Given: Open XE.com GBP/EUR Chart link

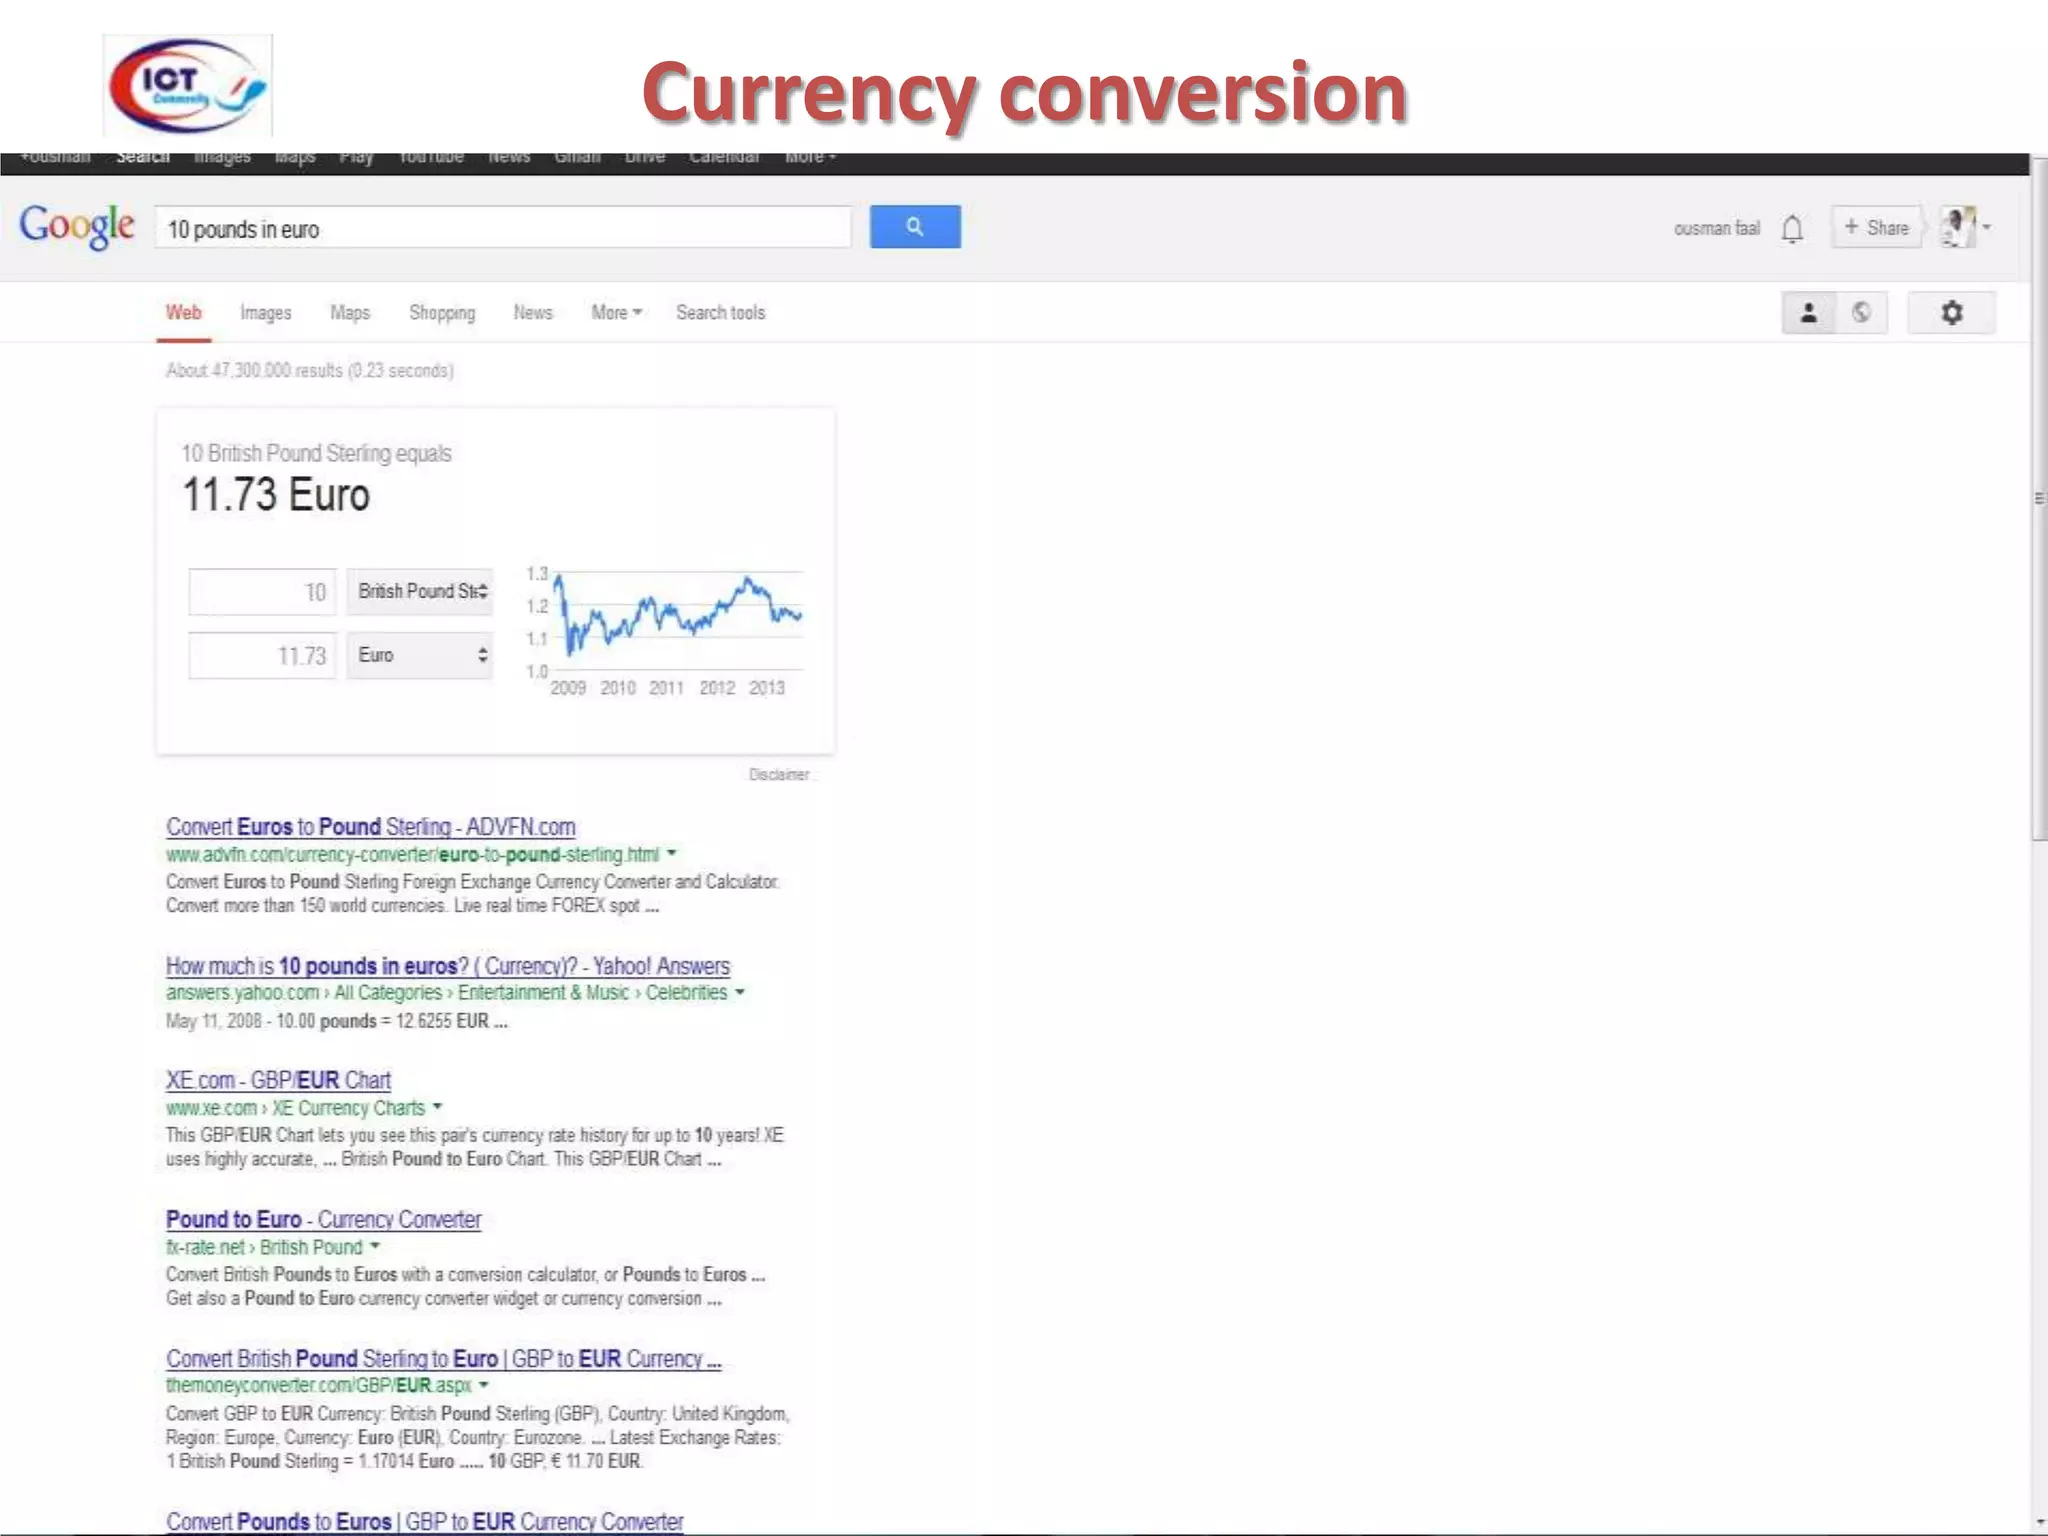Looking at the screenshot, I should coord(278,1080).
